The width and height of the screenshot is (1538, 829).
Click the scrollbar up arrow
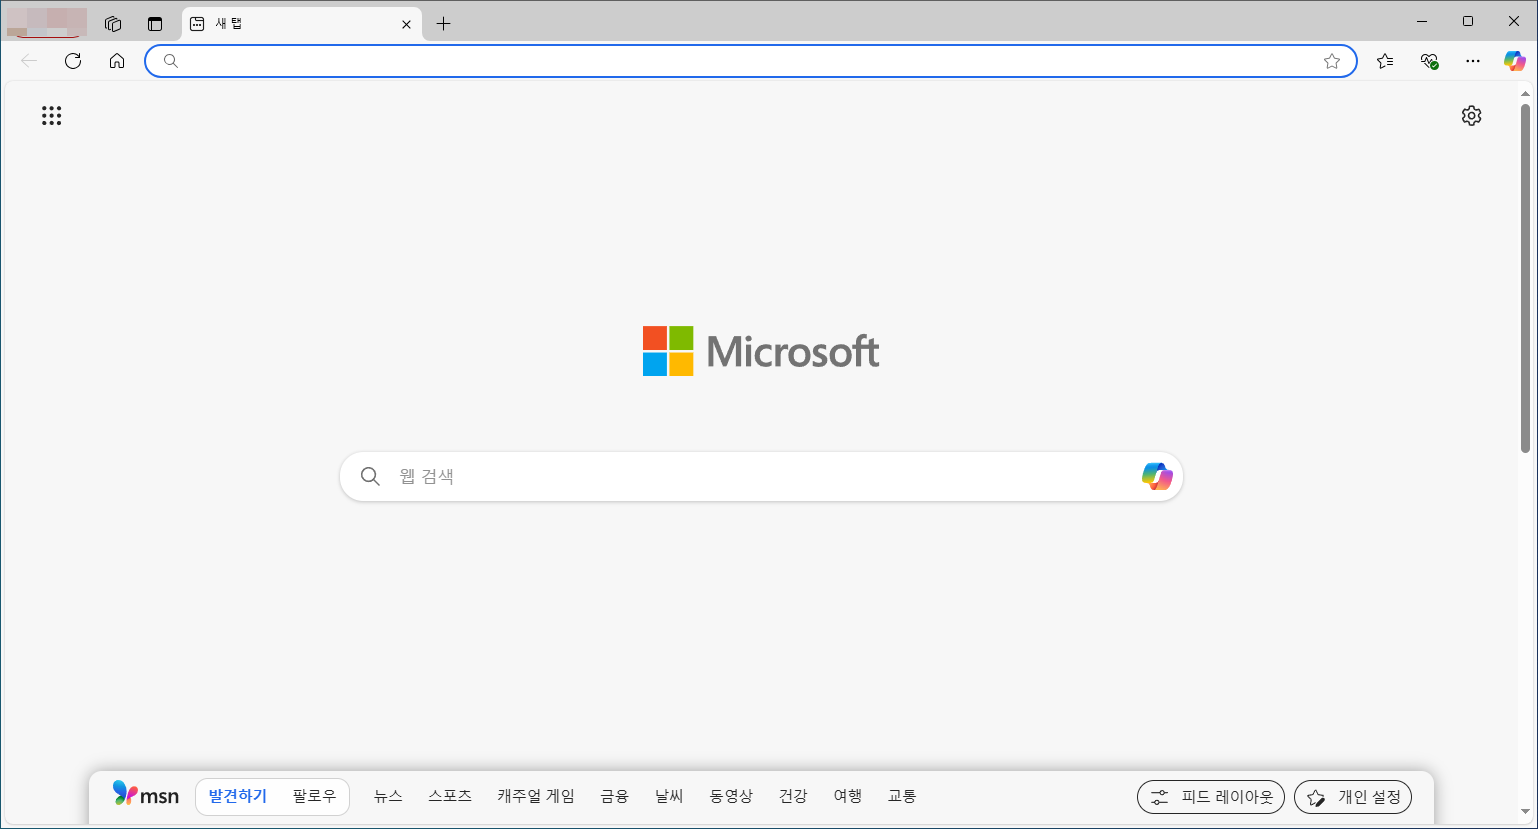pos(1525,93)
